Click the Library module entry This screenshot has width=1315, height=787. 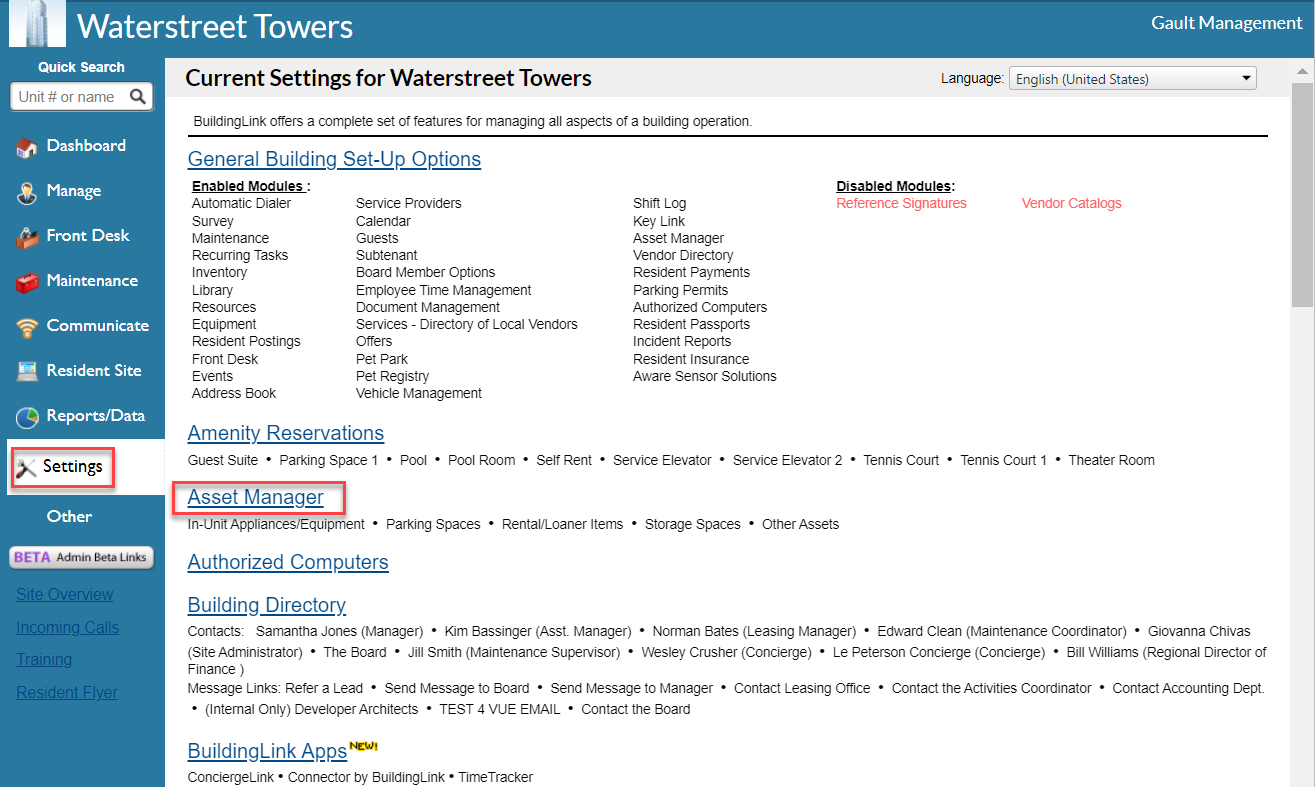coord(212,290)
